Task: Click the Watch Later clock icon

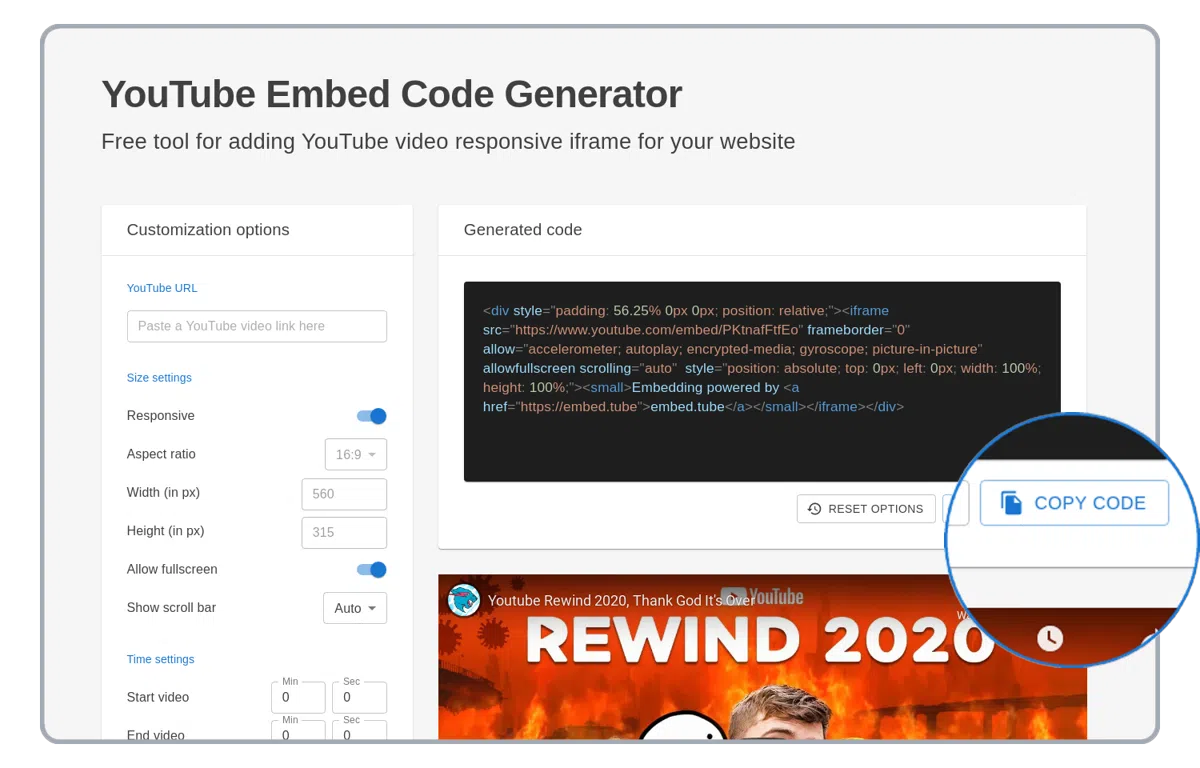Action: tap(1049, 638)
